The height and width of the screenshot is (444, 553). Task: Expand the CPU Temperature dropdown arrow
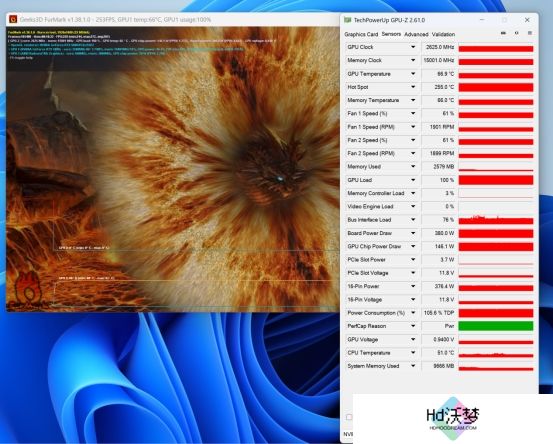[x=413, y=353]
